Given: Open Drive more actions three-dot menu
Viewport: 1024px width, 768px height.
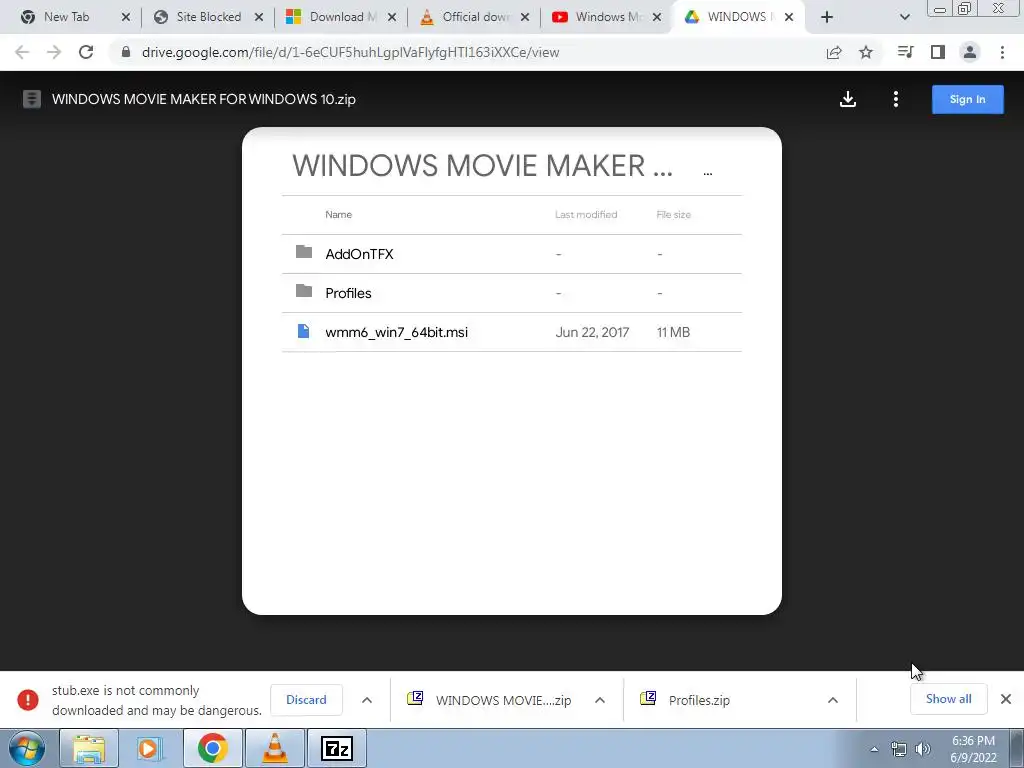Looking at the screenshot, I should pos(895,99).
